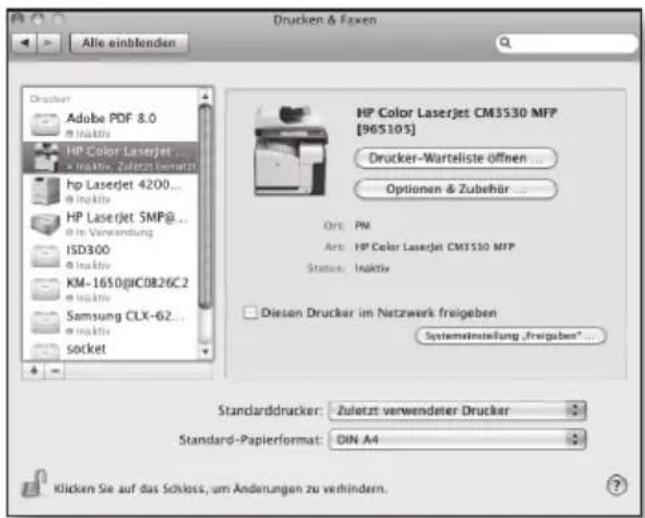The width and height of the screenshot is (645, 518).
Task: Select the HP LaserJet 5MP printer
Action: (110, 223)
